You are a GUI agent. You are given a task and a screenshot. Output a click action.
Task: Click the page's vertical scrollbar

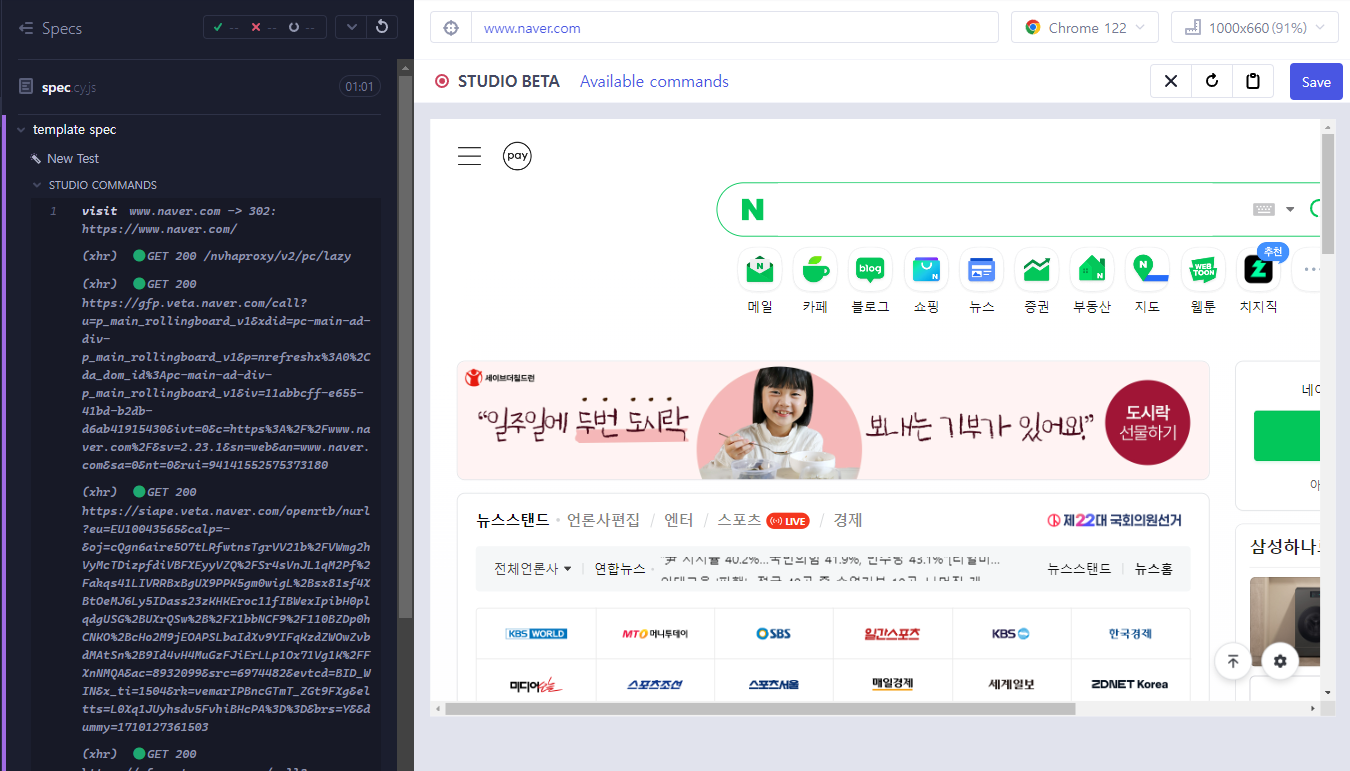pyautogui.click(x=1328, y=193)
